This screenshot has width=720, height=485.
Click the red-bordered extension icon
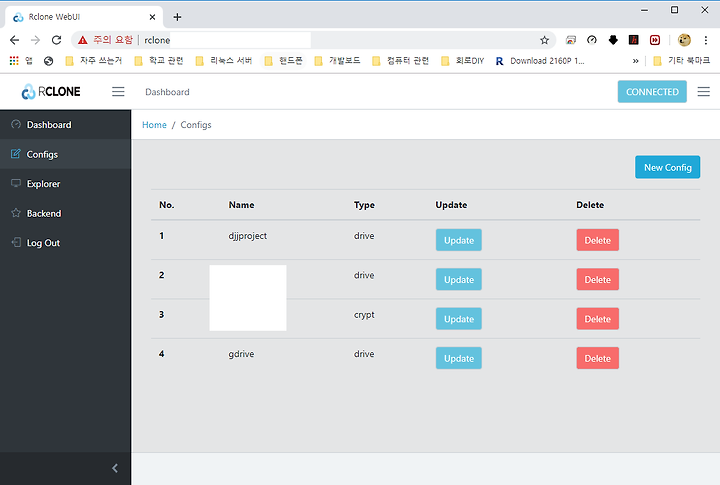pos(655,40)
